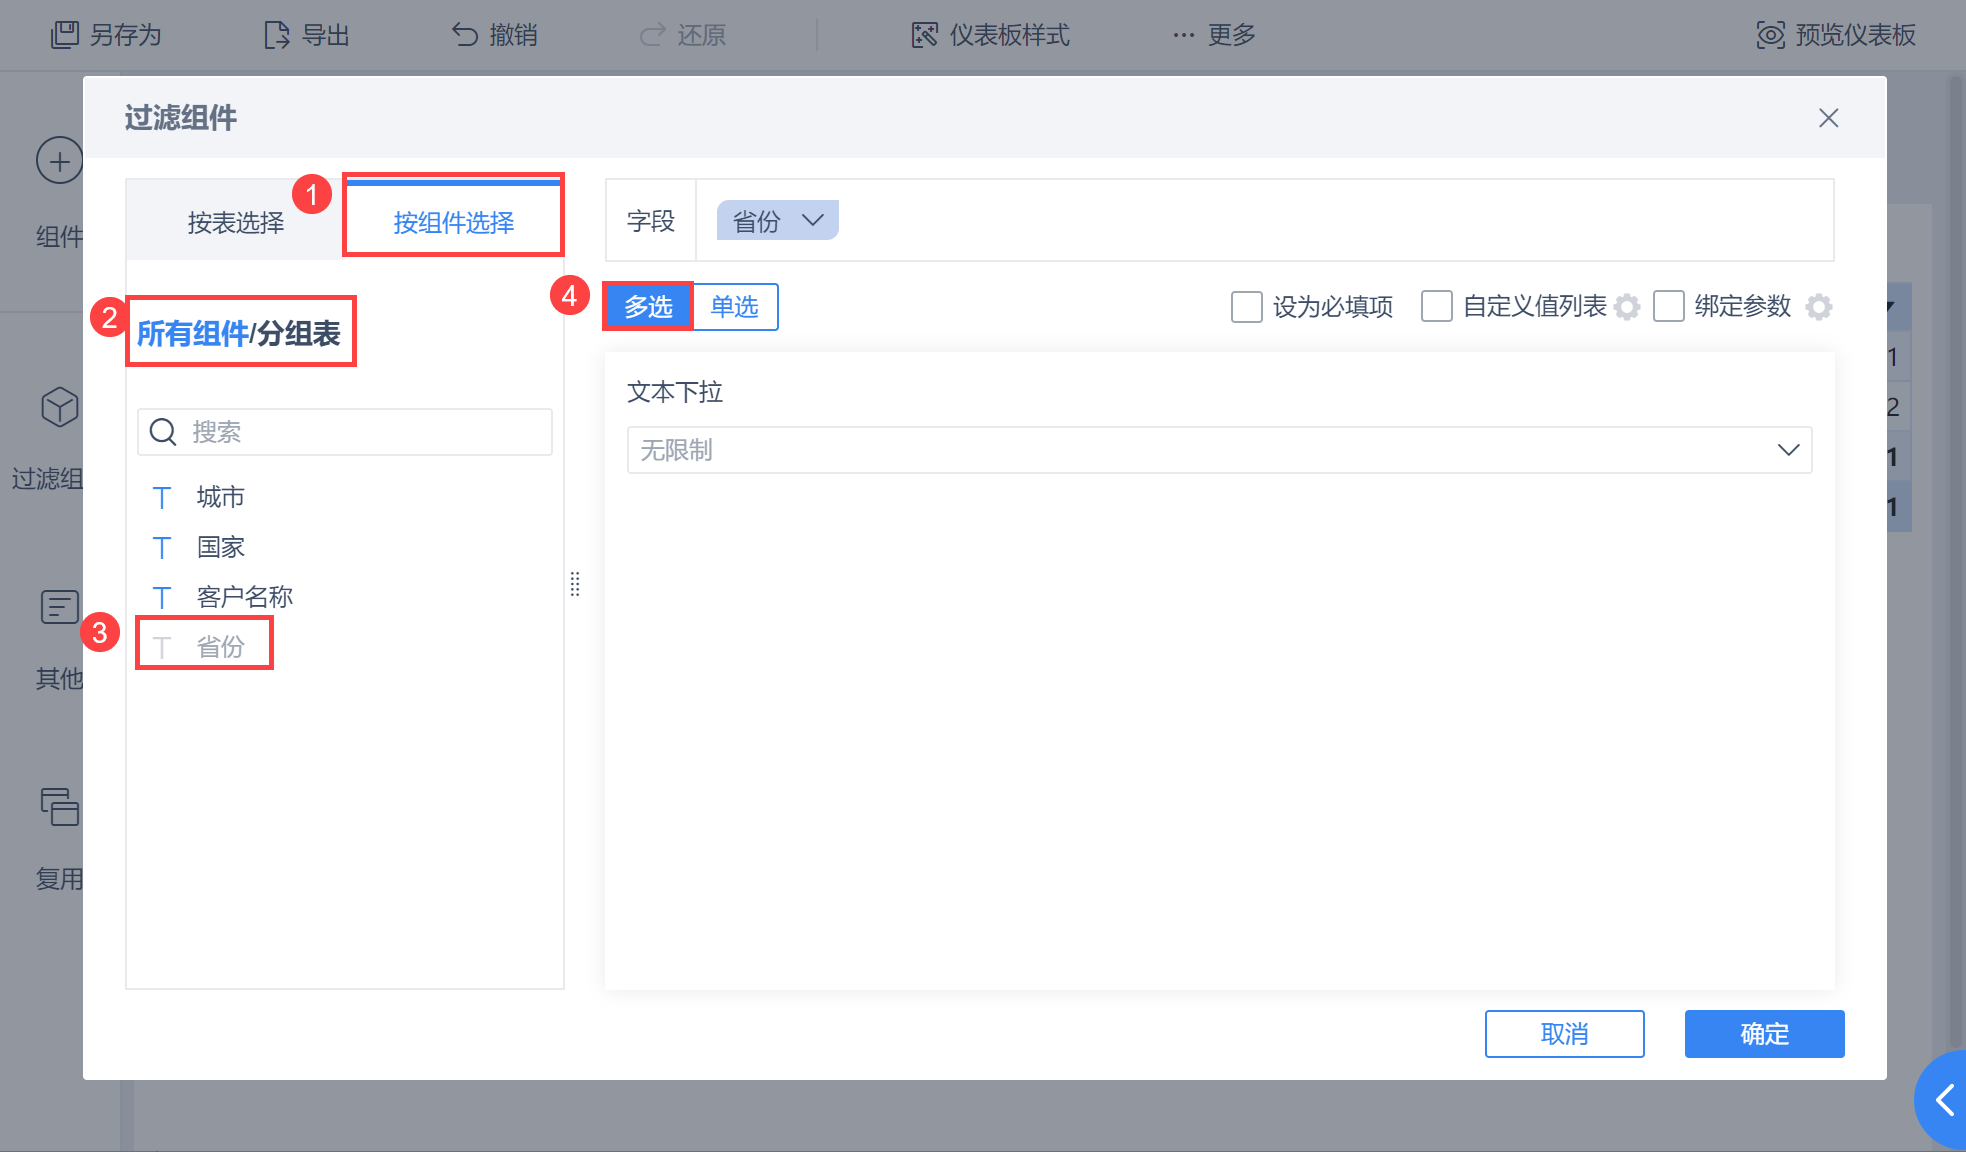Click the Undo (撤销) icon
This screenshot has width=1966, height=1152.
click(465, 35)
